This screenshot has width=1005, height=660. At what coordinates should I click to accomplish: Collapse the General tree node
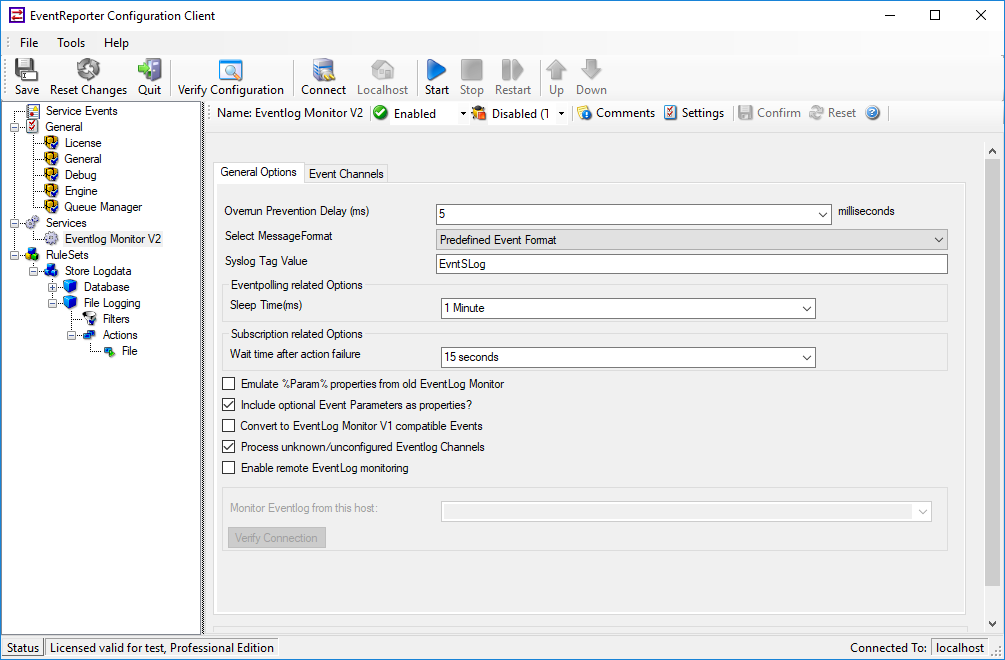click(x=14, y=127)
